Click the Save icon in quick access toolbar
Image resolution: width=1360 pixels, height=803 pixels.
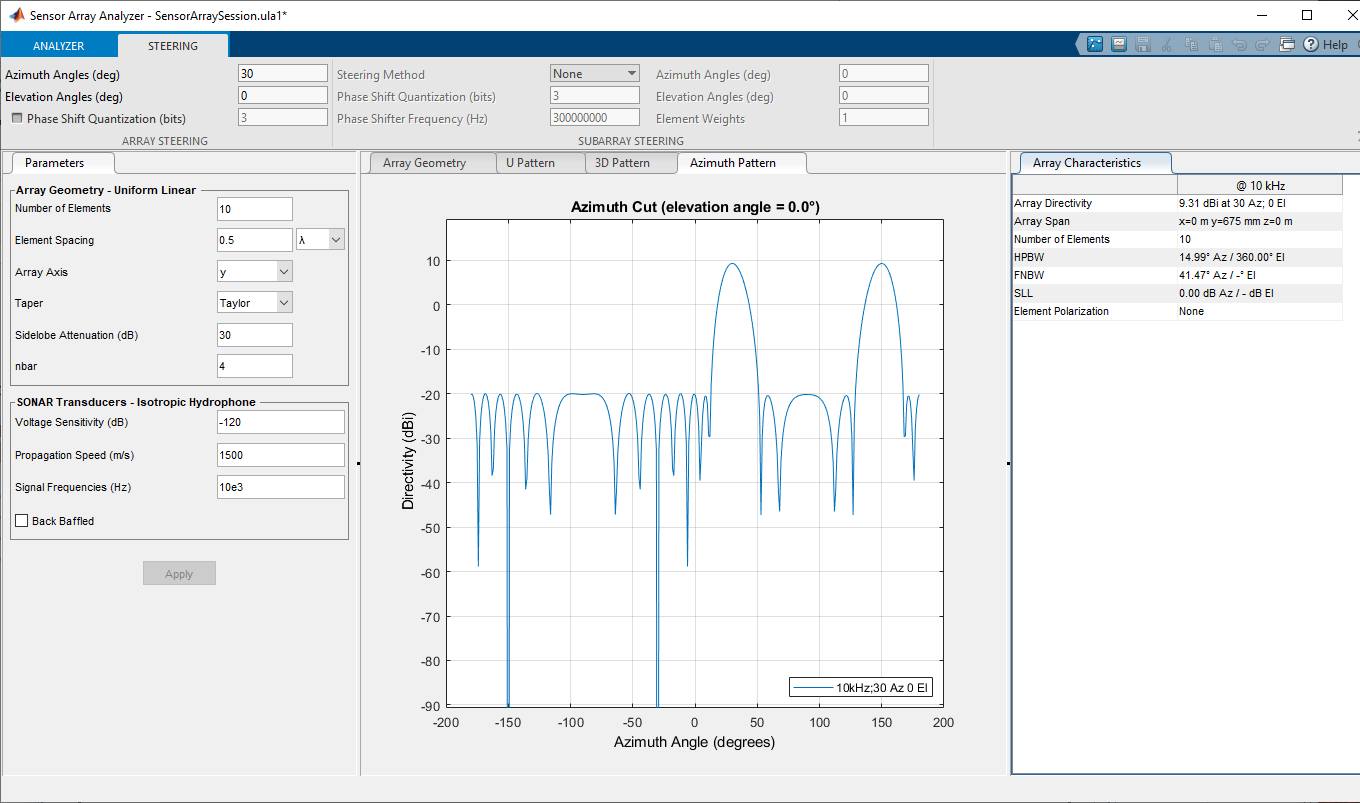click(1142, 44)
